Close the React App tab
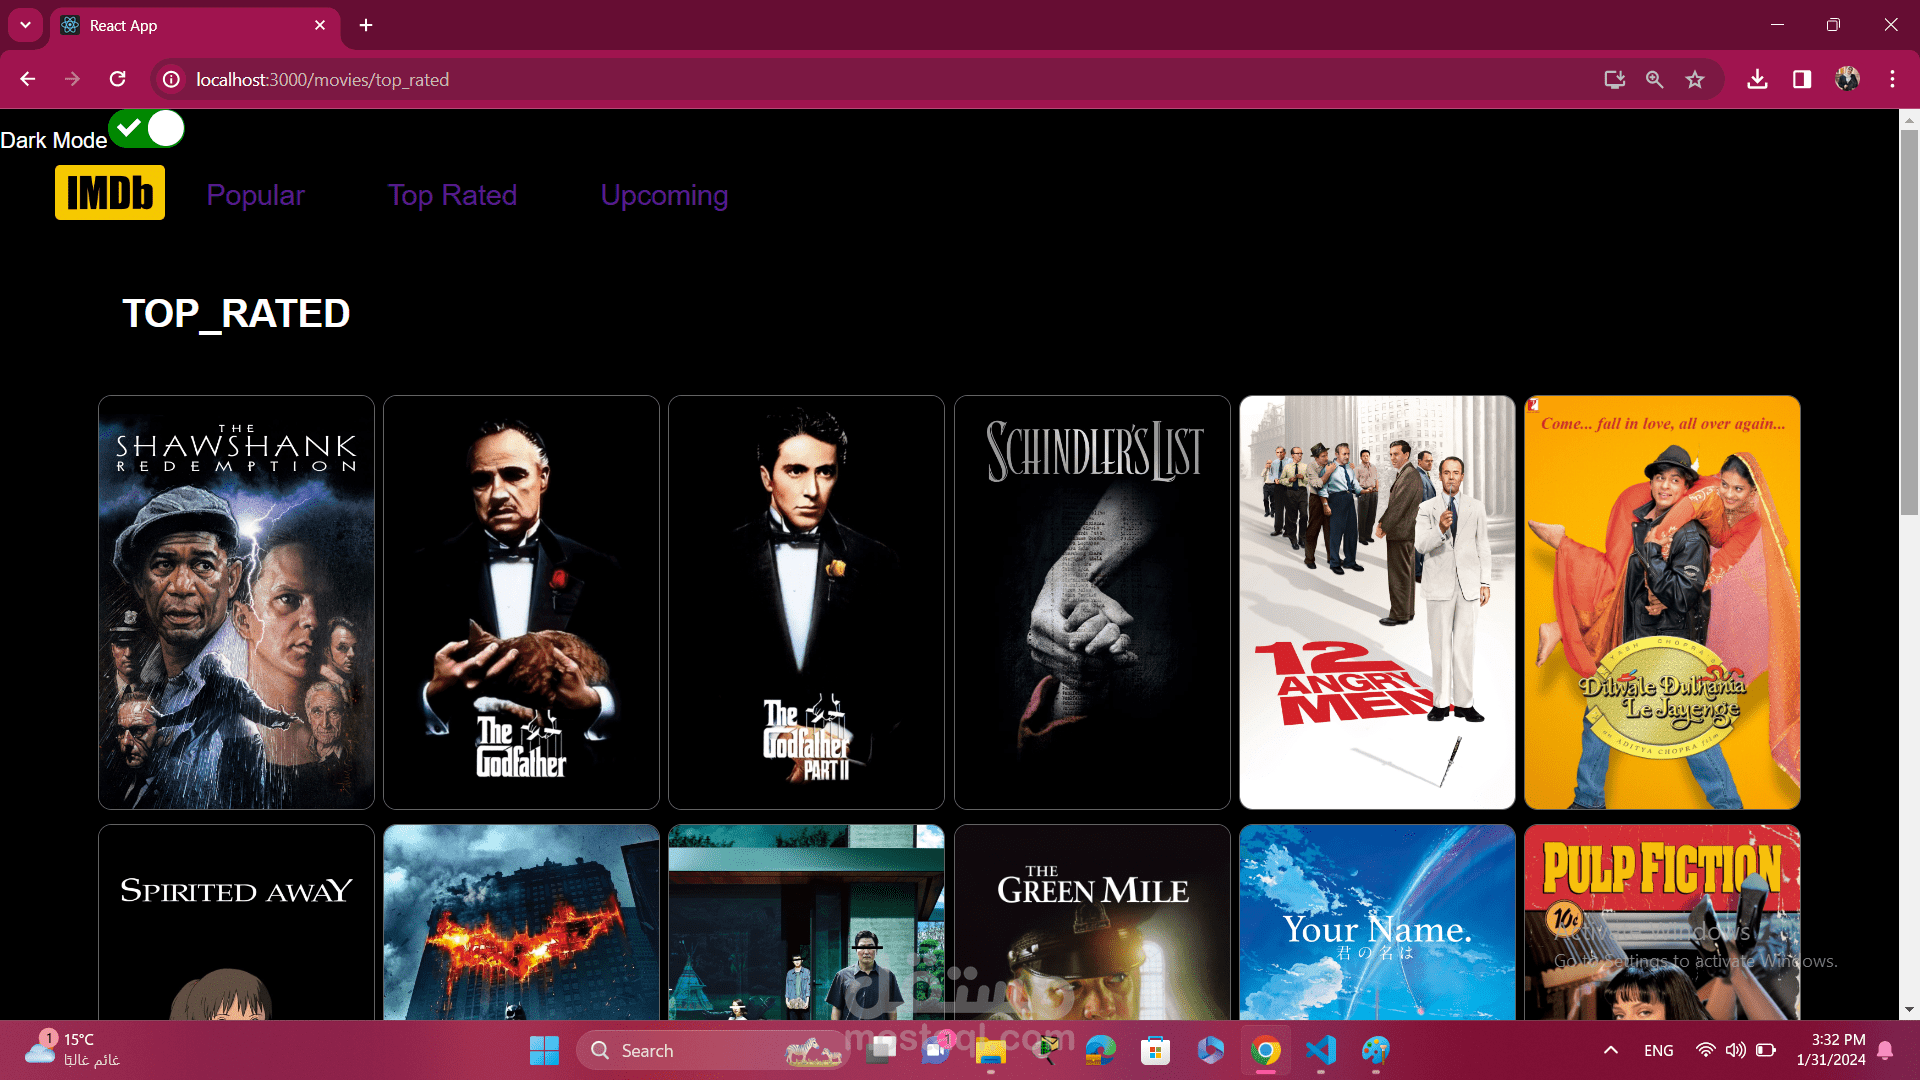This screenshot has width=1920, height=1080. [320, 25]
